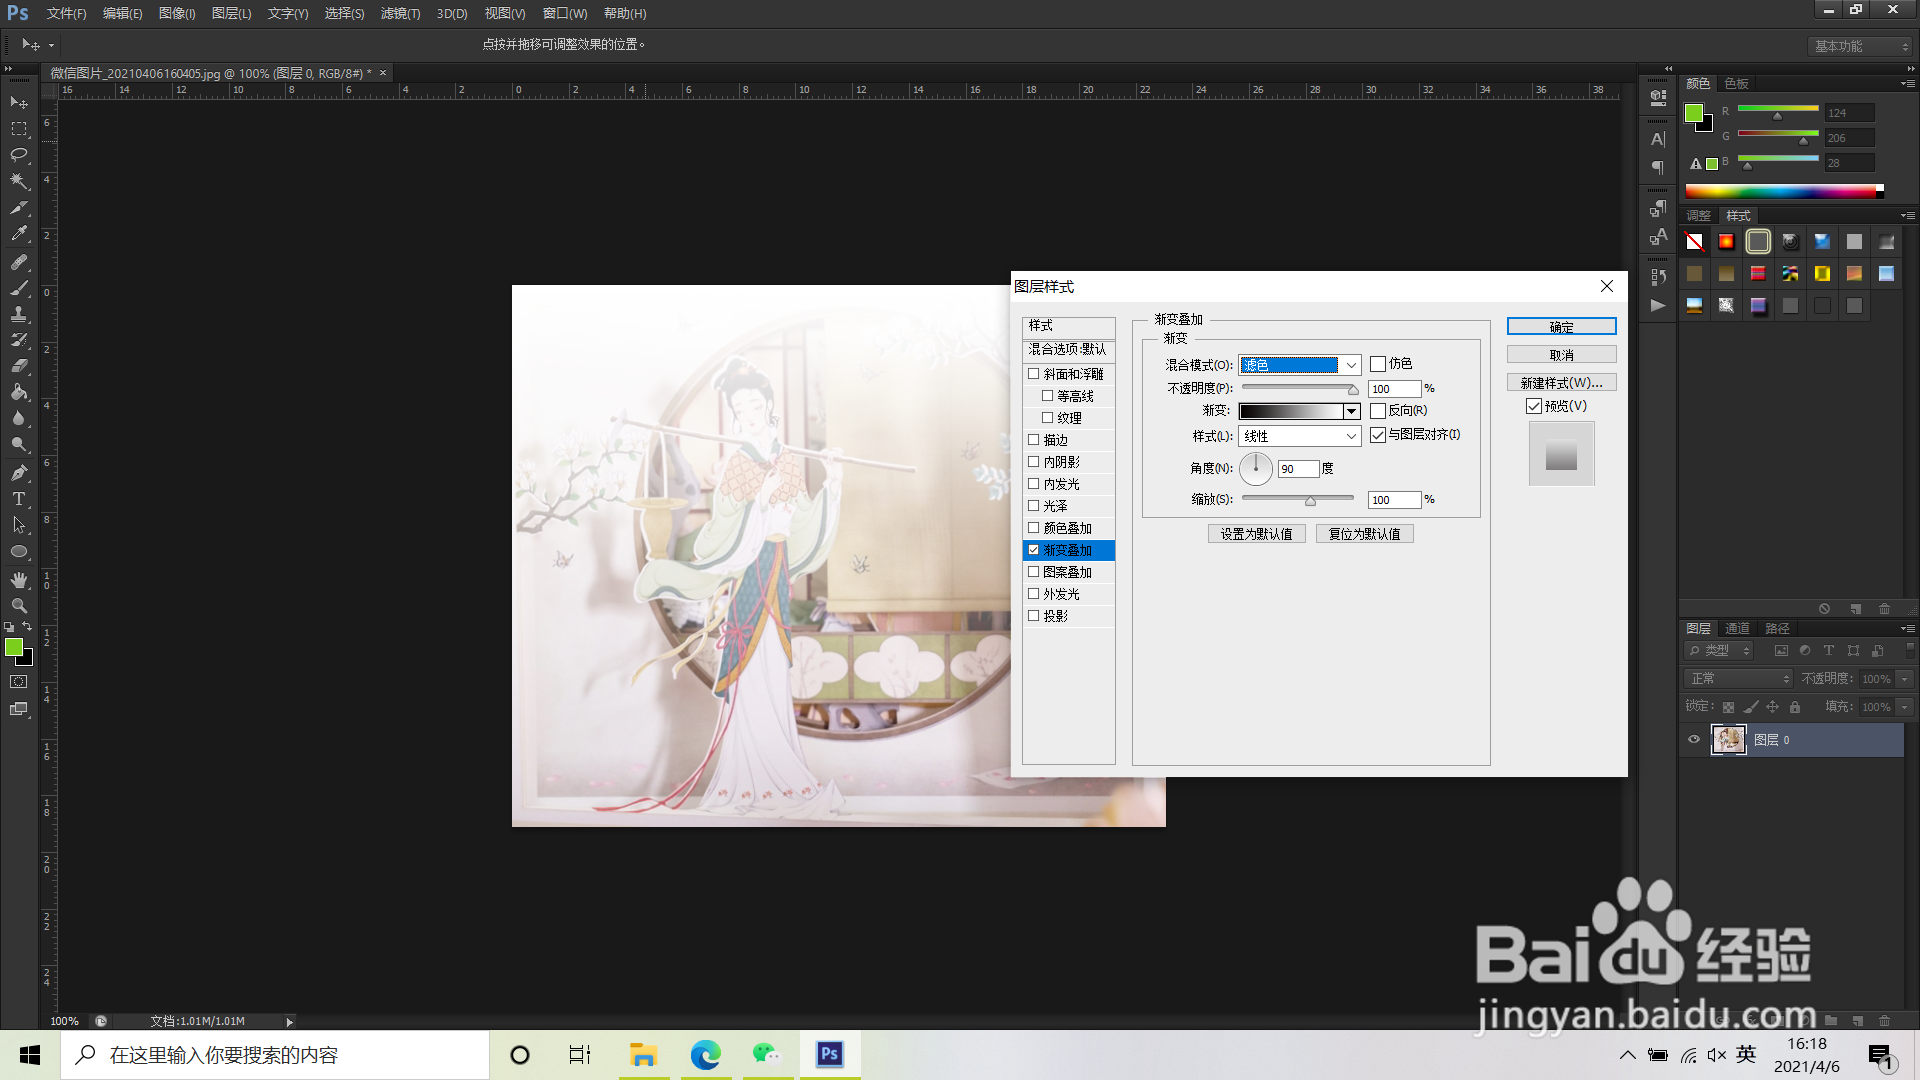The image size is (1920, 1080).
Task: Select the Healing Brush tool
Action: pos(19,262)
